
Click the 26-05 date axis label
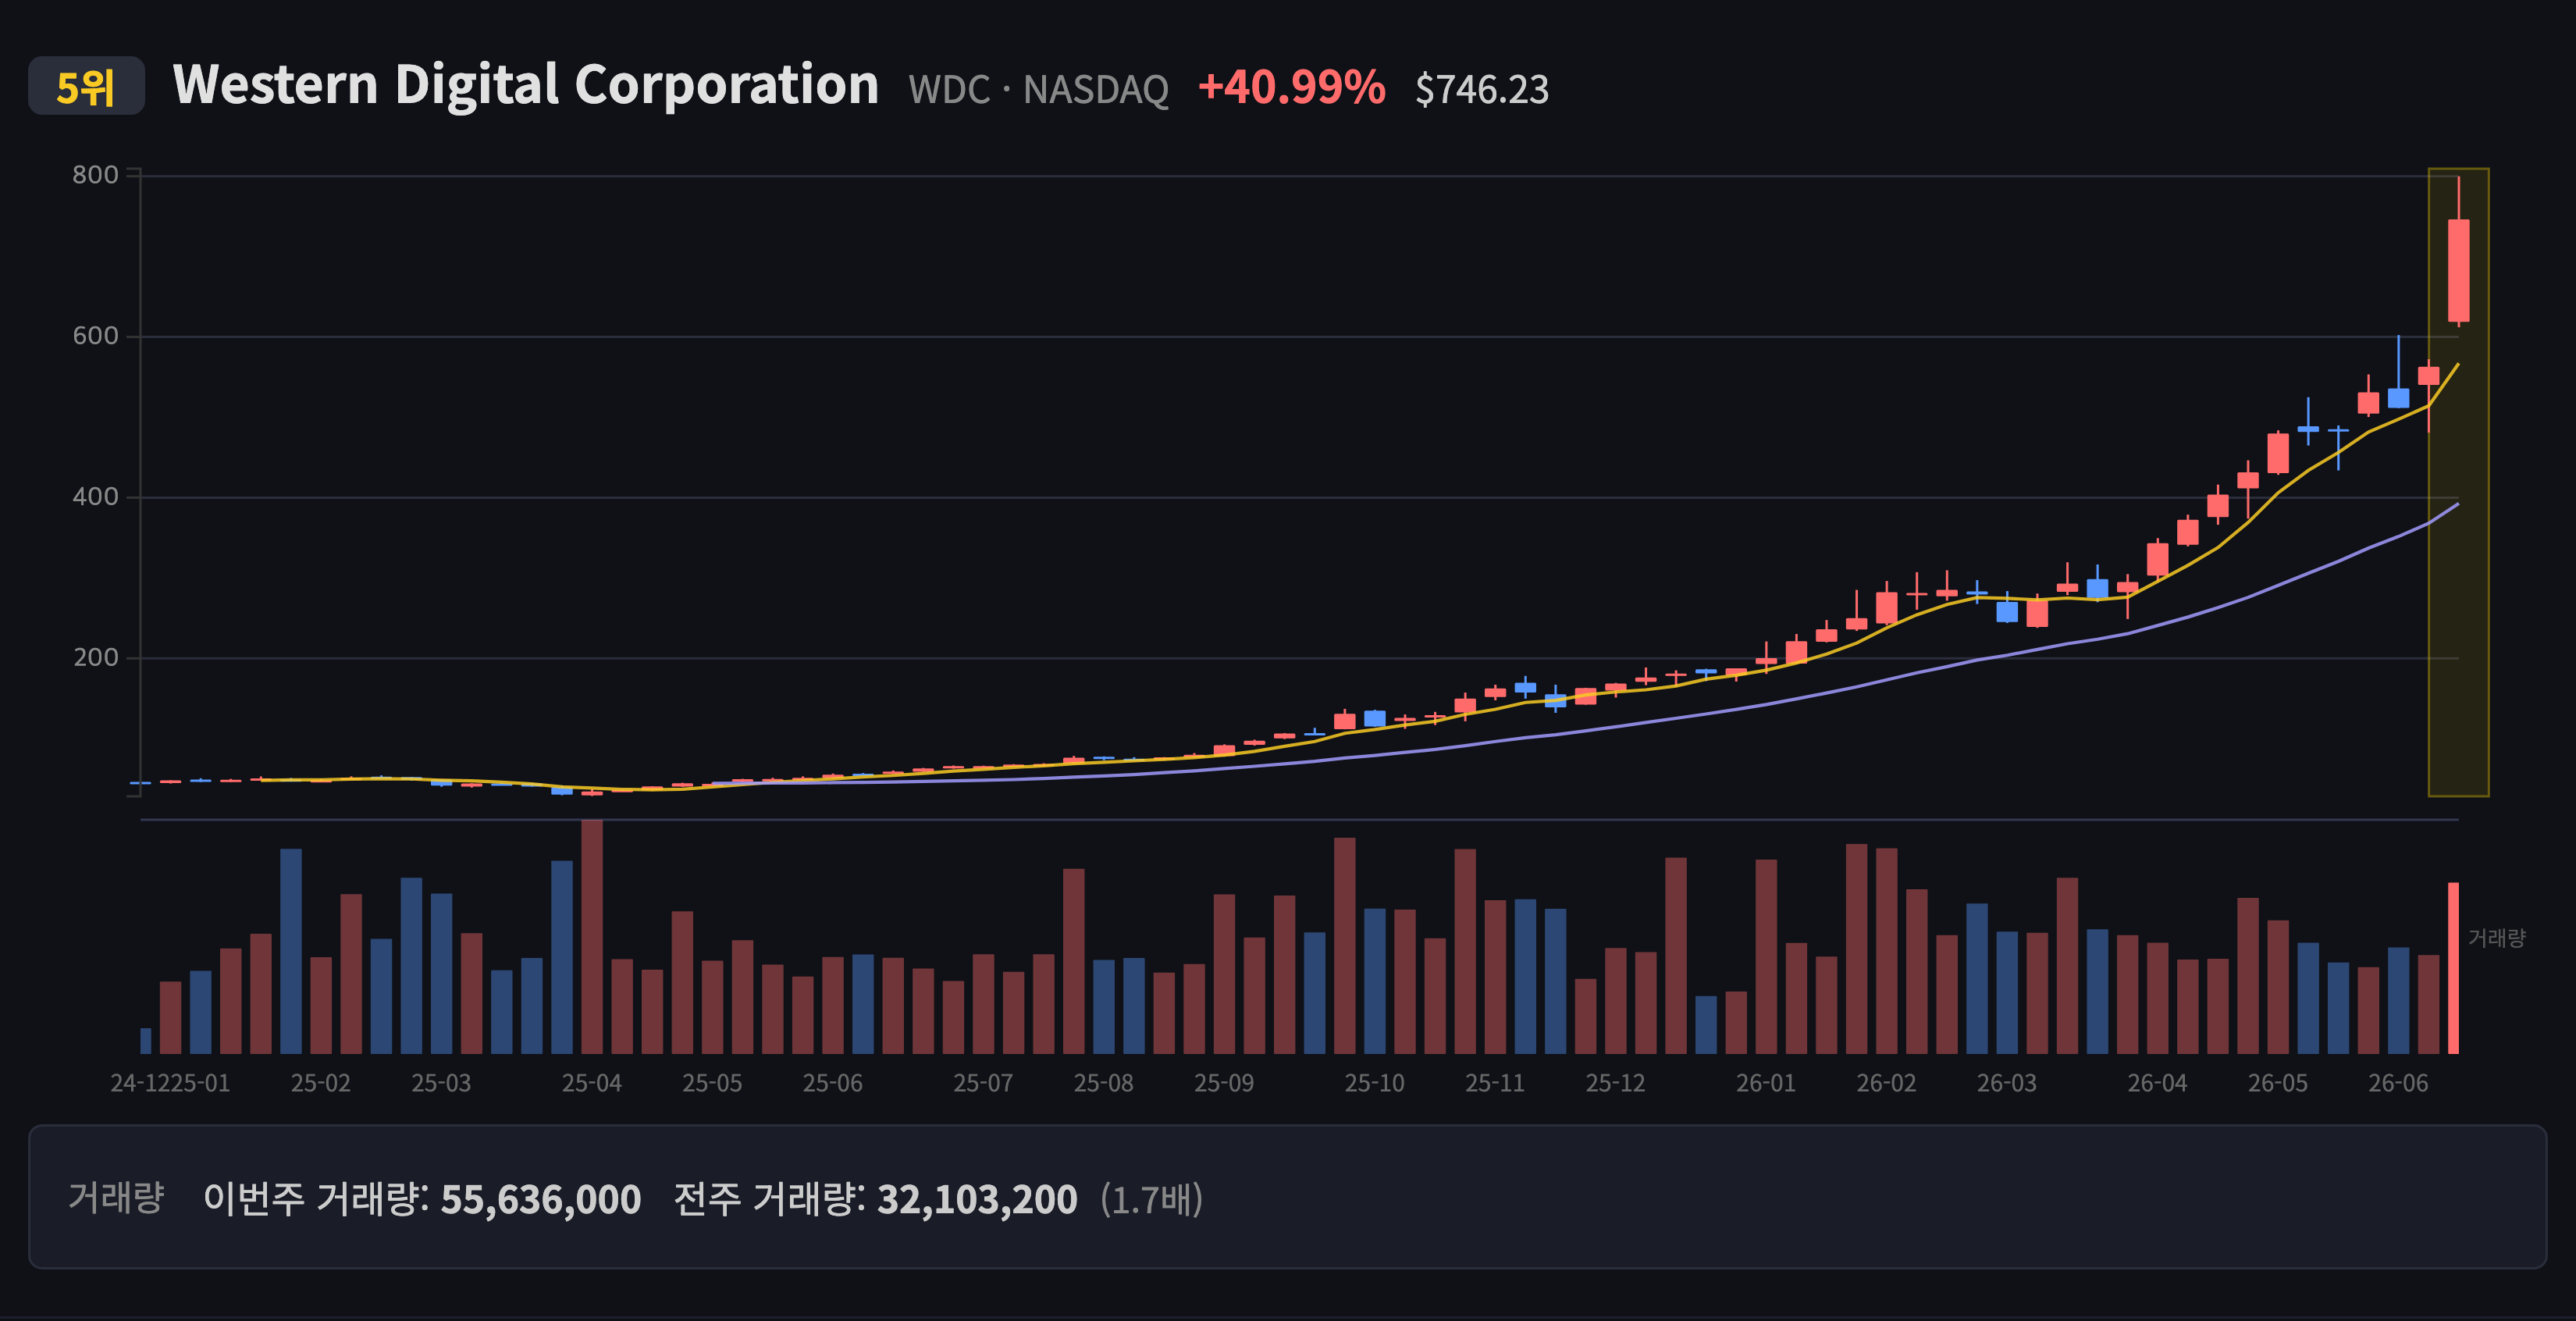(2278, 1083)
